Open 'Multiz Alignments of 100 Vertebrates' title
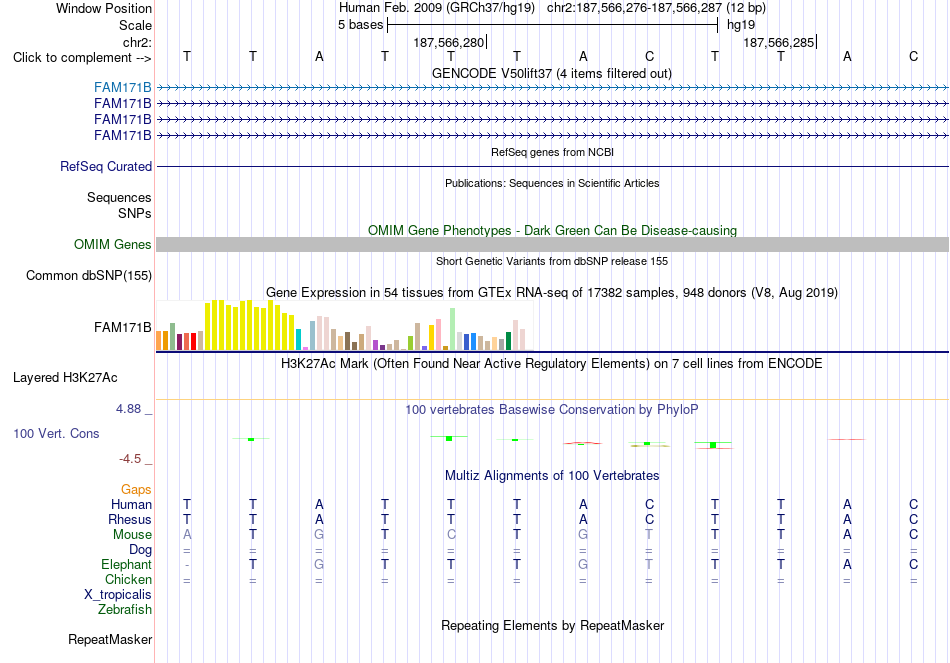 pos(552,476)
